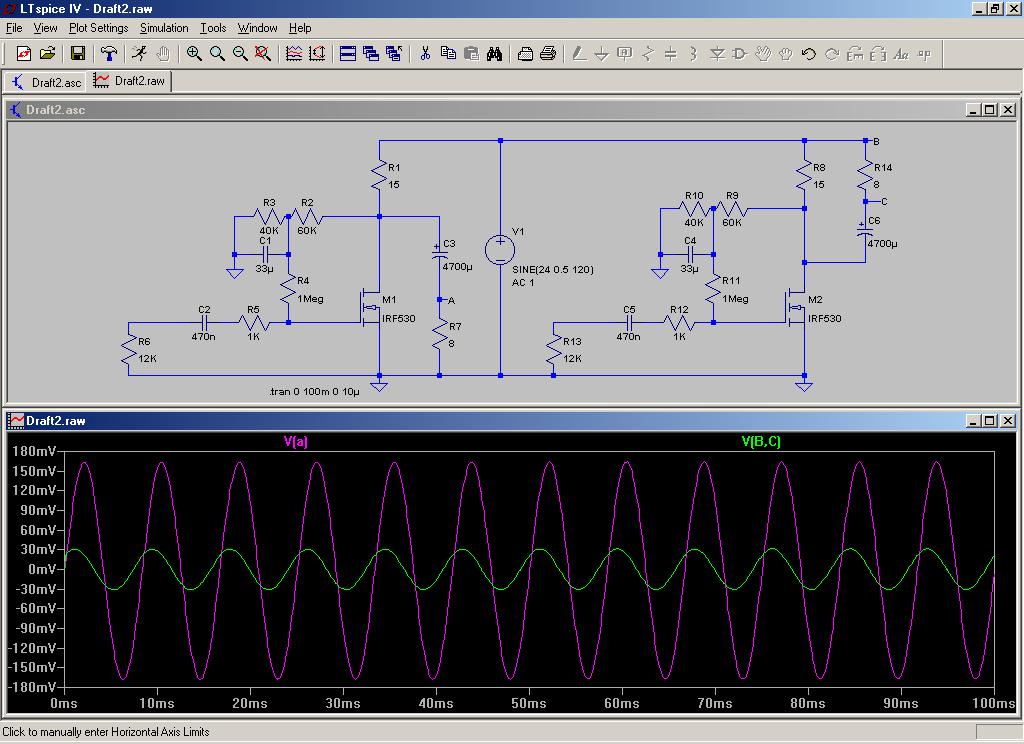Click the M2 IRF530 MOSFET symbol

797,308
